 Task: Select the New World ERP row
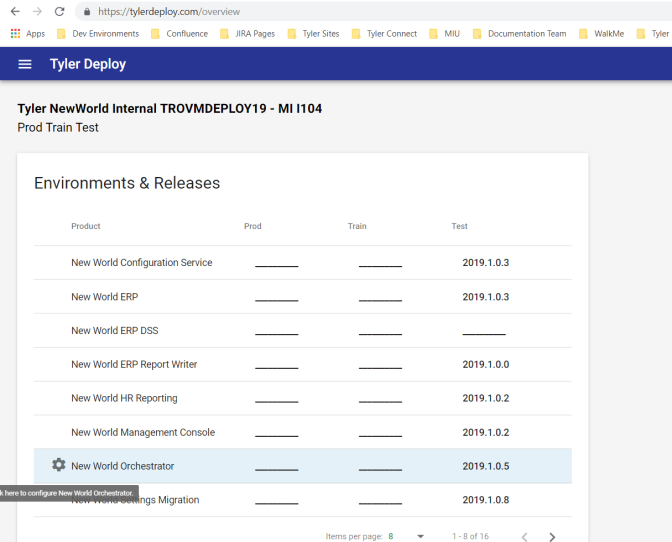pos(105,297)
